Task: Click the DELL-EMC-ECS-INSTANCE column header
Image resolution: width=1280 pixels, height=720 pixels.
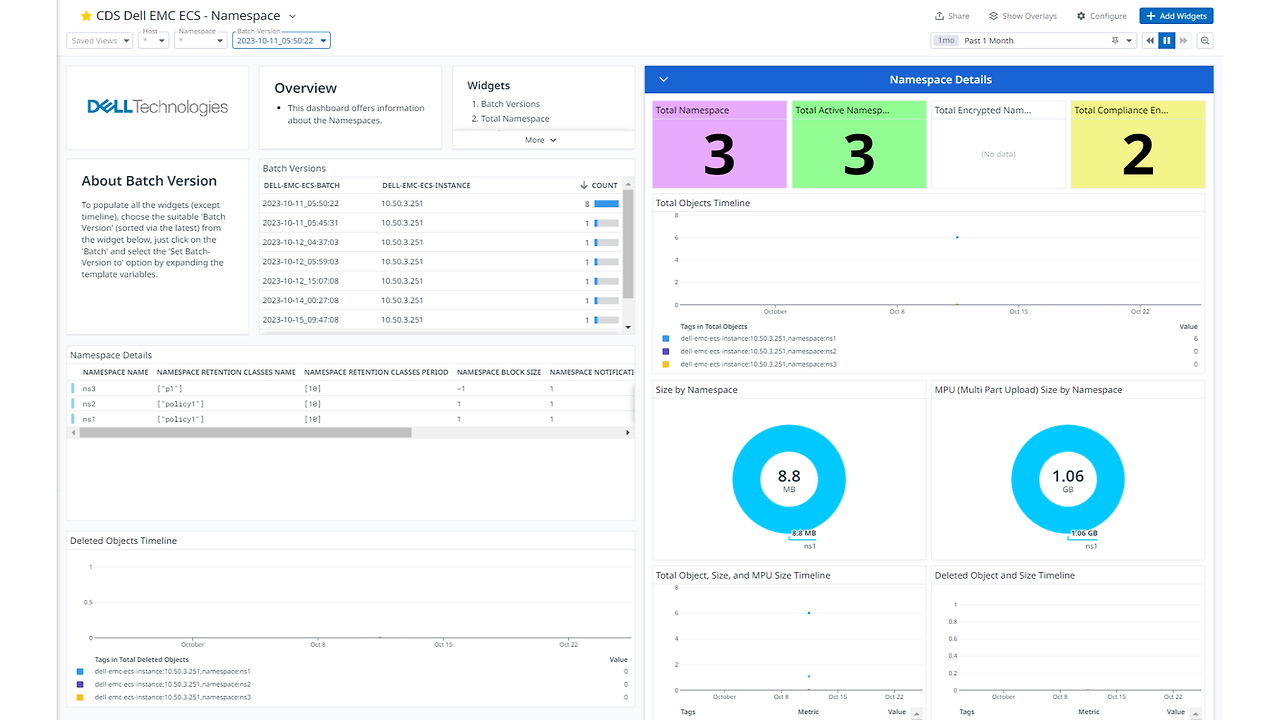Action: click(x=426, y=185)
